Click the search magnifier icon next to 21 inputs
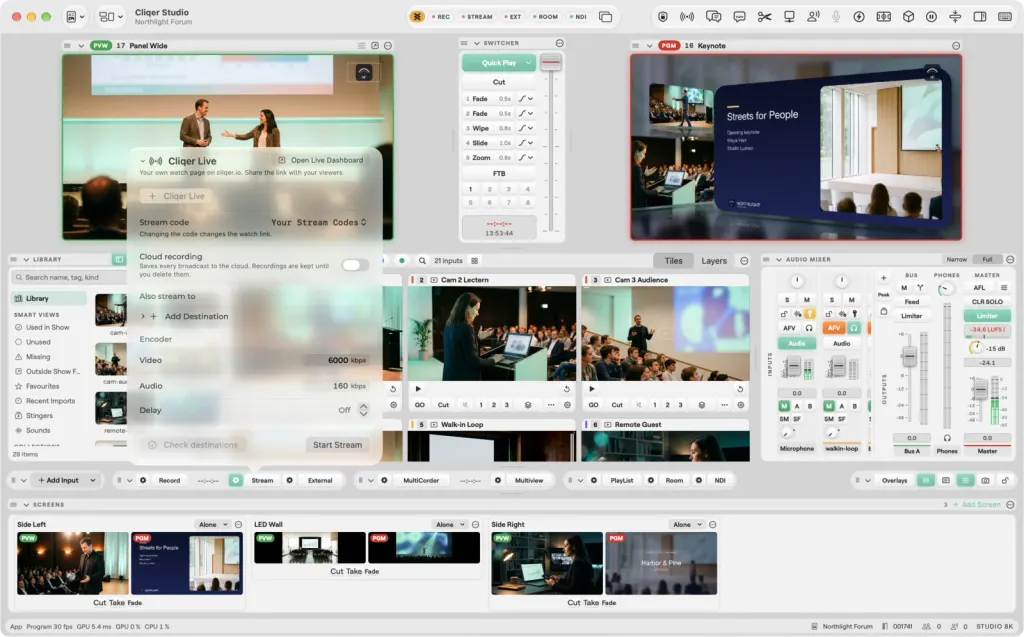The width and height of the screenshot is (1024, 637). tap(423, 261)
